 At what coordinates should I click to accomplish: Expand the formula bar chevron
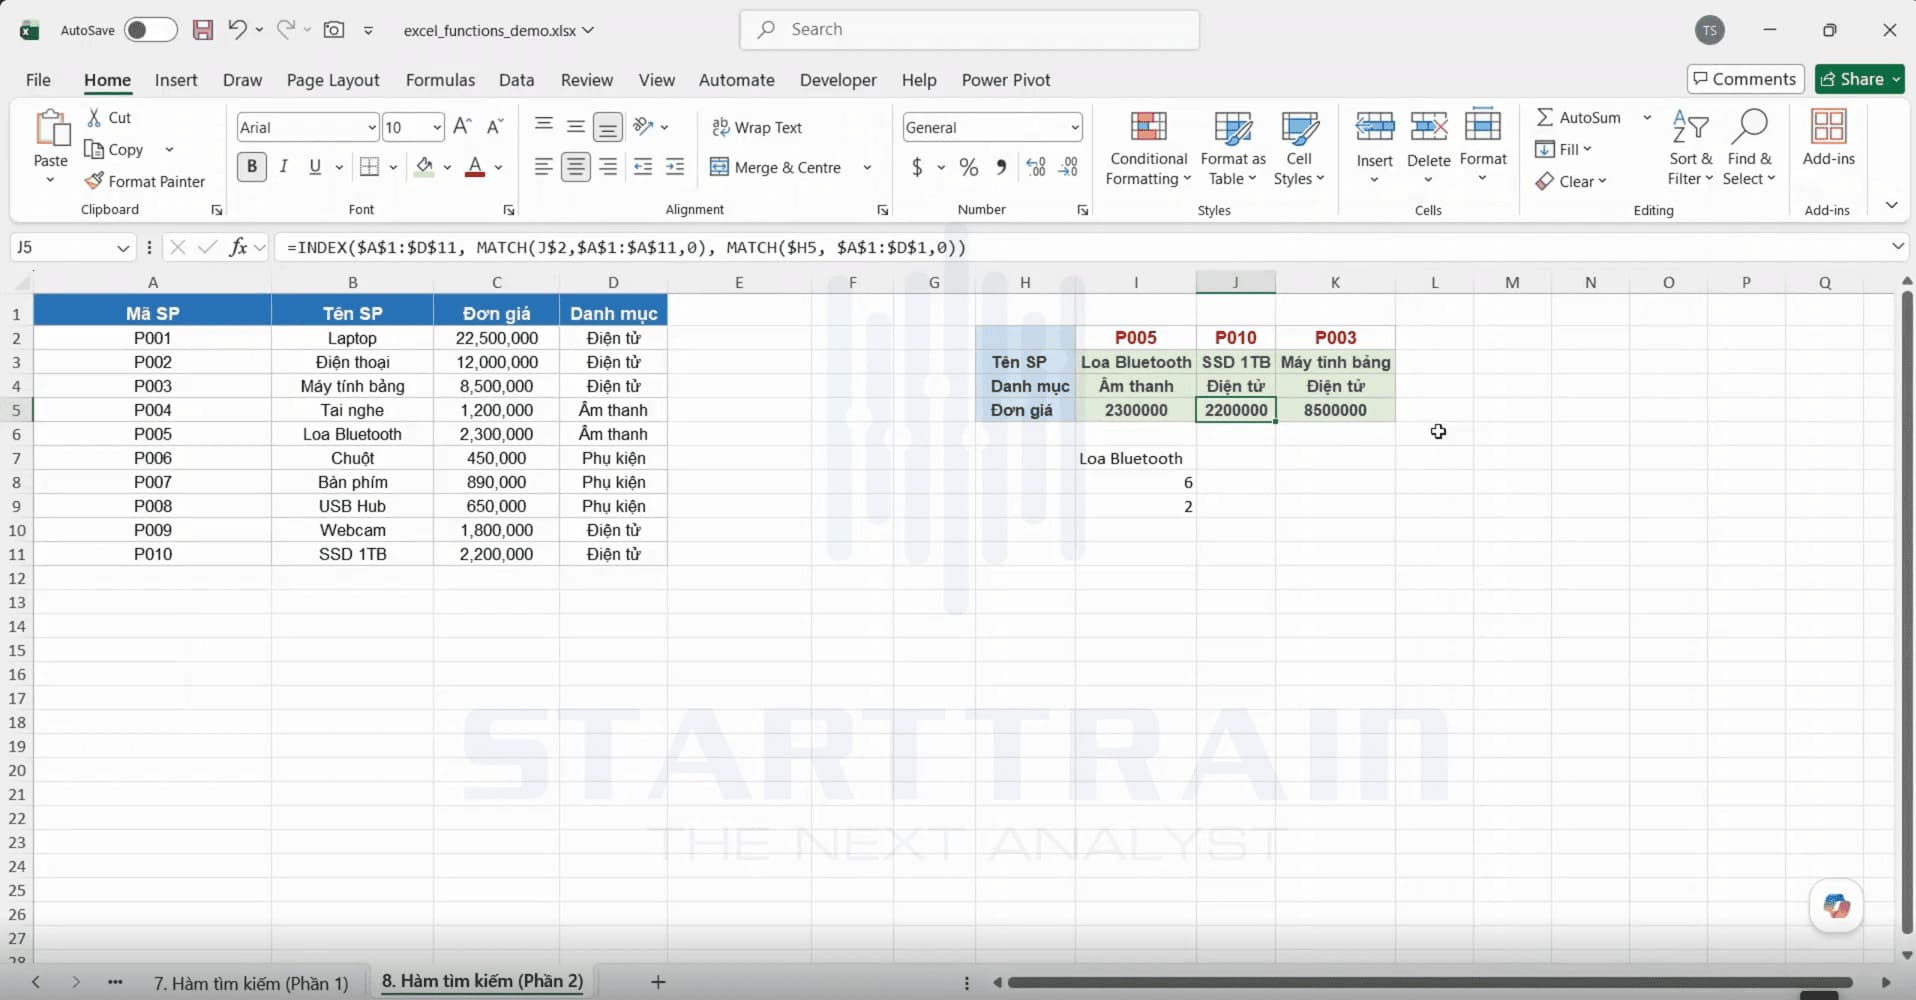point(1897,246)
